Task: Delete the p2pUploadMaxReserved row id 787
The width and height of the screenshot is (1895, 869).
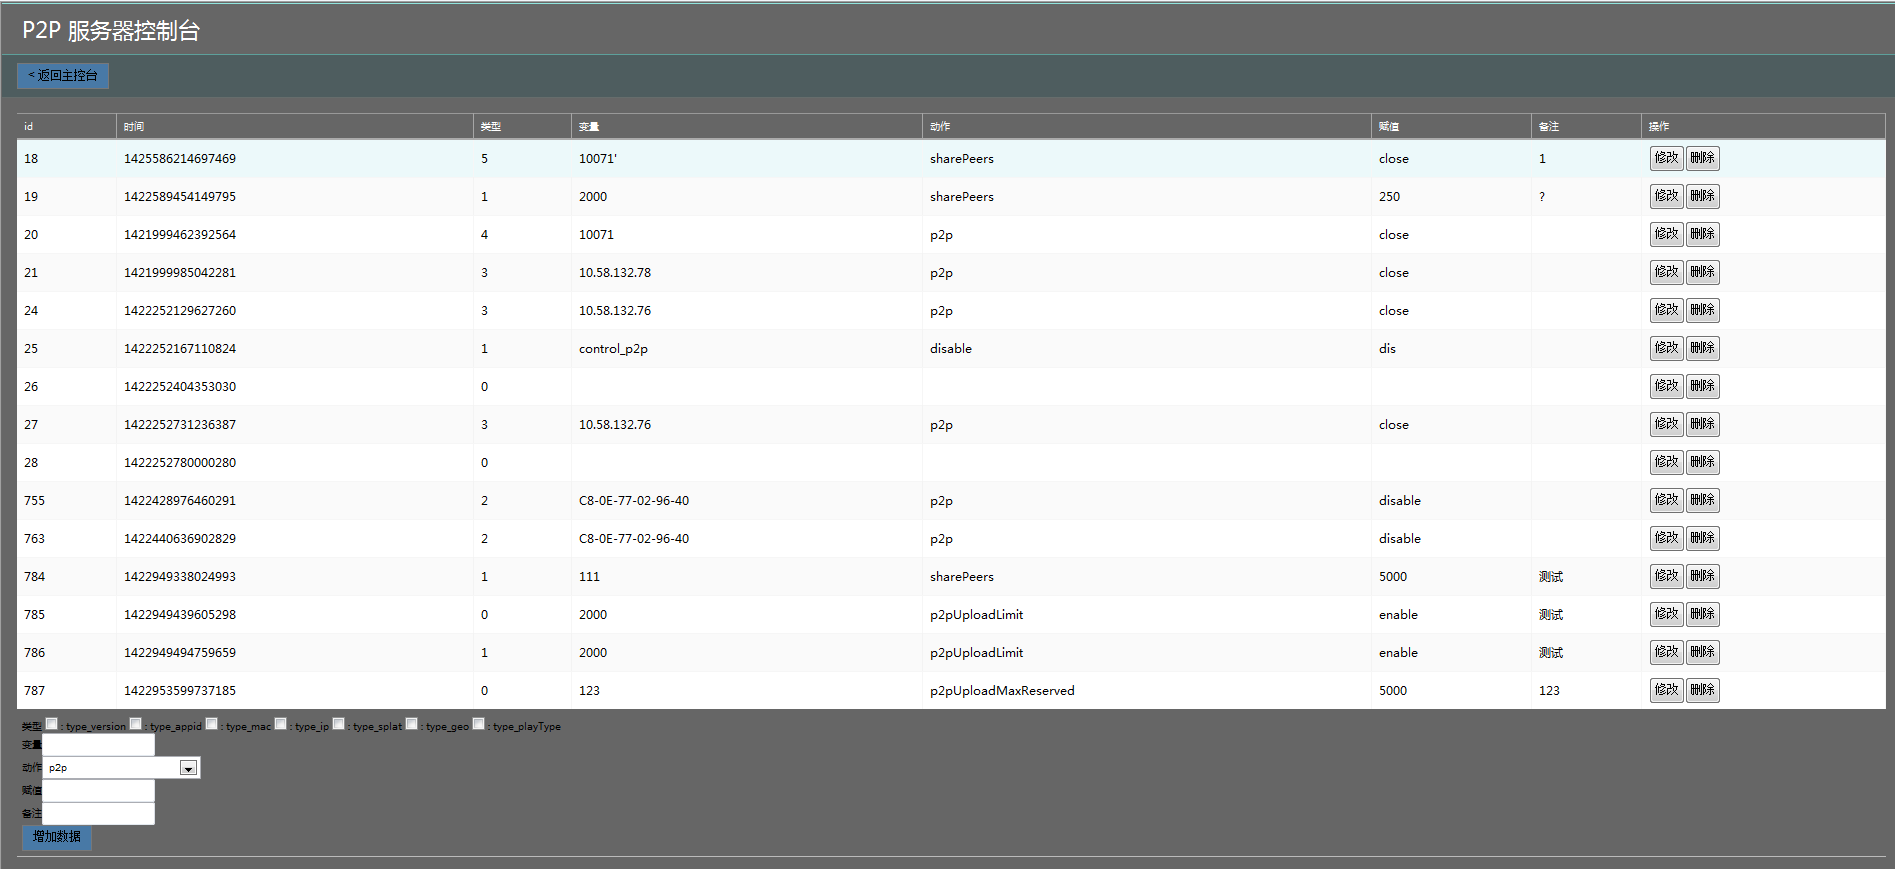Action: click(1702, 690)
